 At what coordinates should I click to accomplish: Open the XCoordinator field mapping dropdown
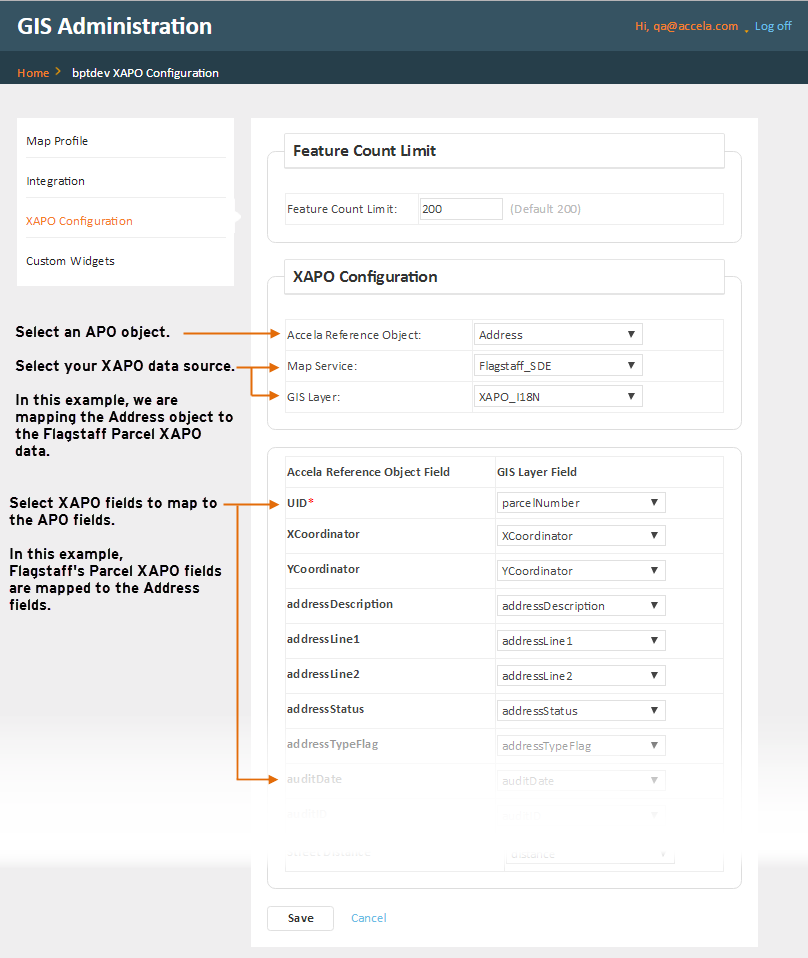pyautogui.click(x=581, y=536)
